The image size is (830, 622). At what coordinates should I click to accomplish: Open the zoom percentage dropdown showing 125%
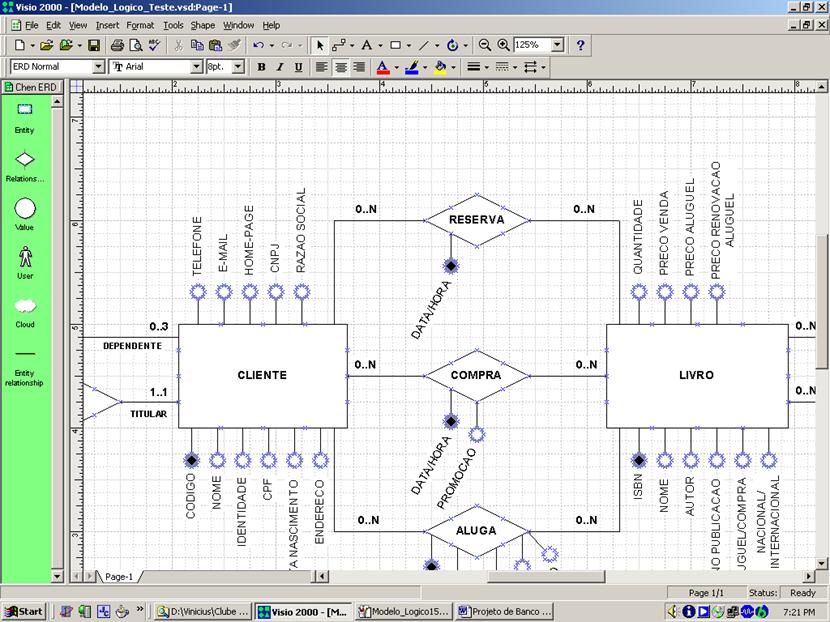coord(556,45)
